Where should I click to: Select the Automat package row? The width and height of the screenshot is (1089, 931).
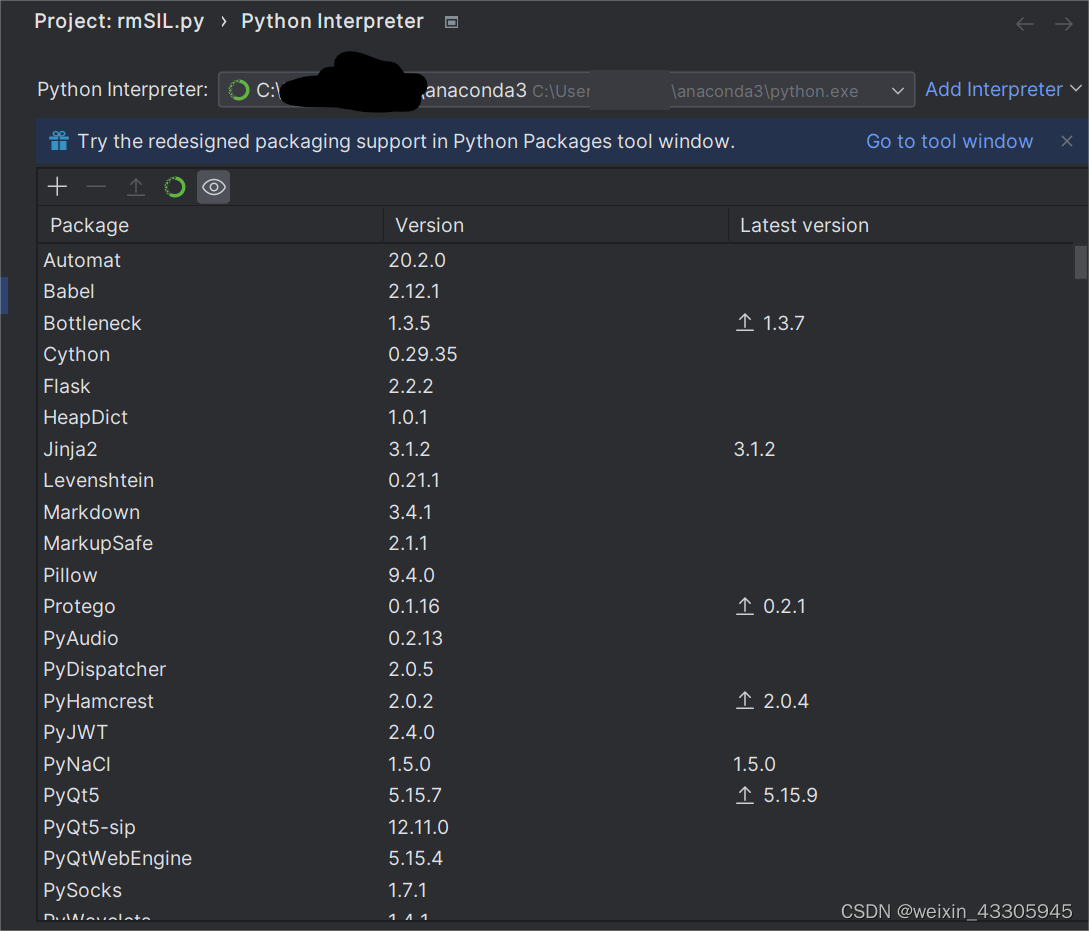(x=555, y=260)
